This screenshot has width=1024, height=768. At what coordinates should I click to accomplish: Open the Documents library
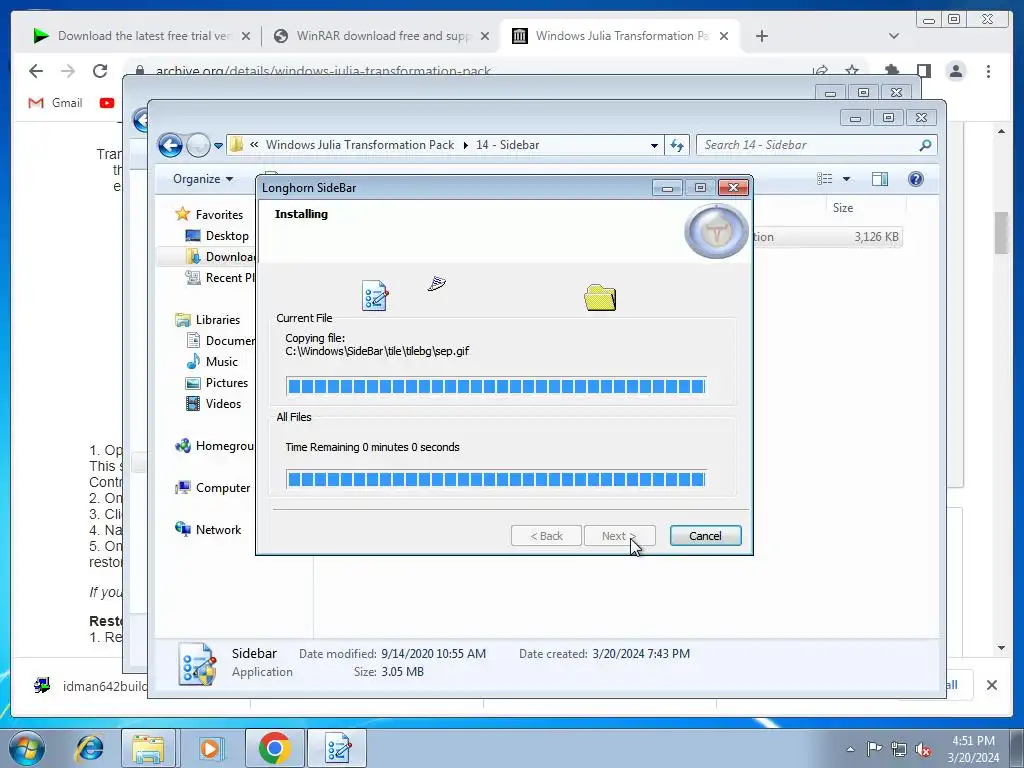tap(220, 340)
